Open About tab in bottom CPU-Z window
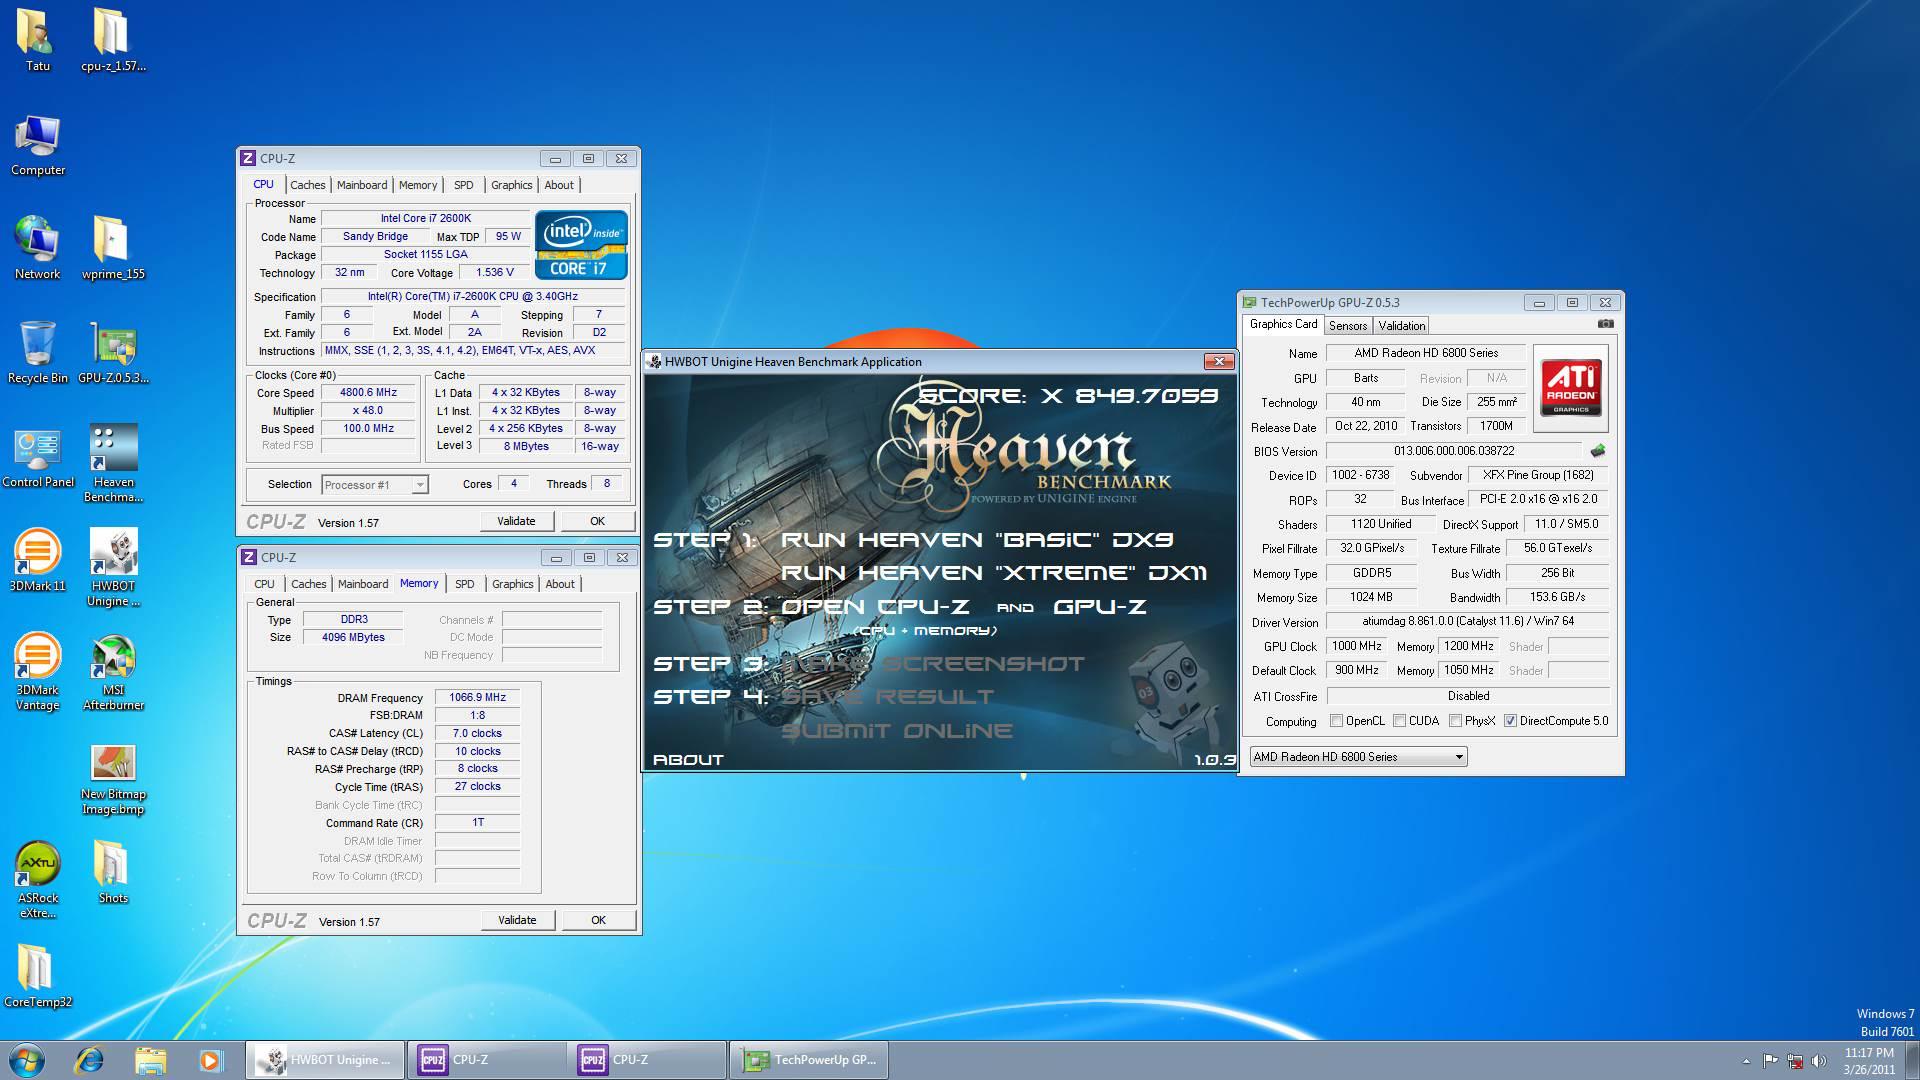The image size is (1920, 1080). (x=560, y=584)
